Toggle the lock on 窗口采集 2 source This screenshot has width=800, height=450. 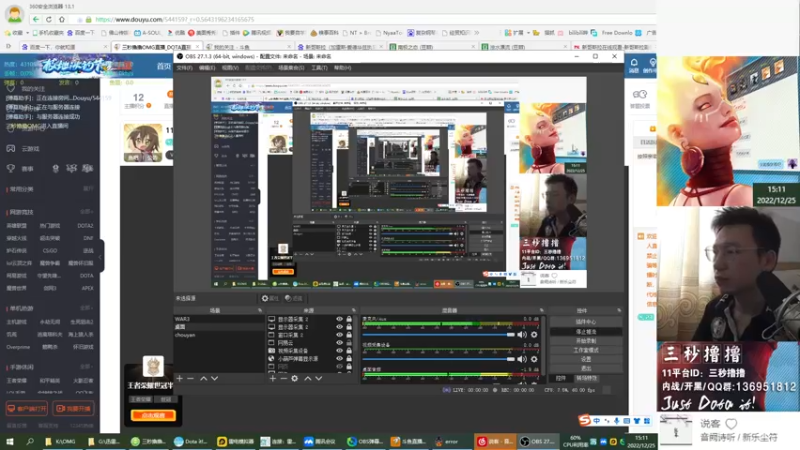tap(349, 335)
